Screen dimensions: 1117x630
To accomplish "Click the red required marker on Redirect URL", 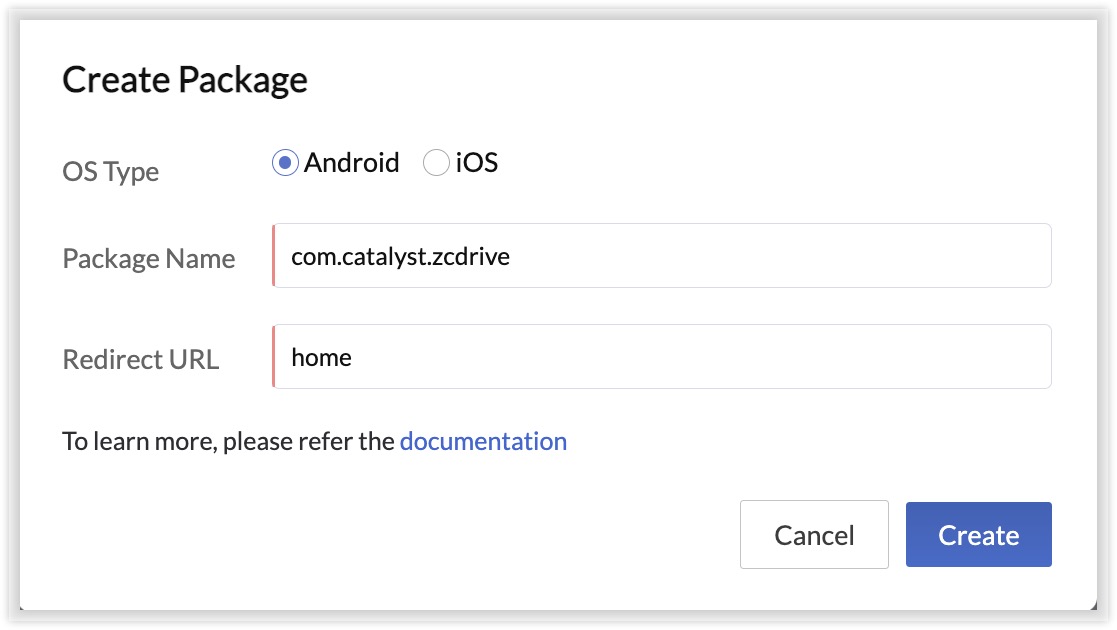I will coord(273,357).
